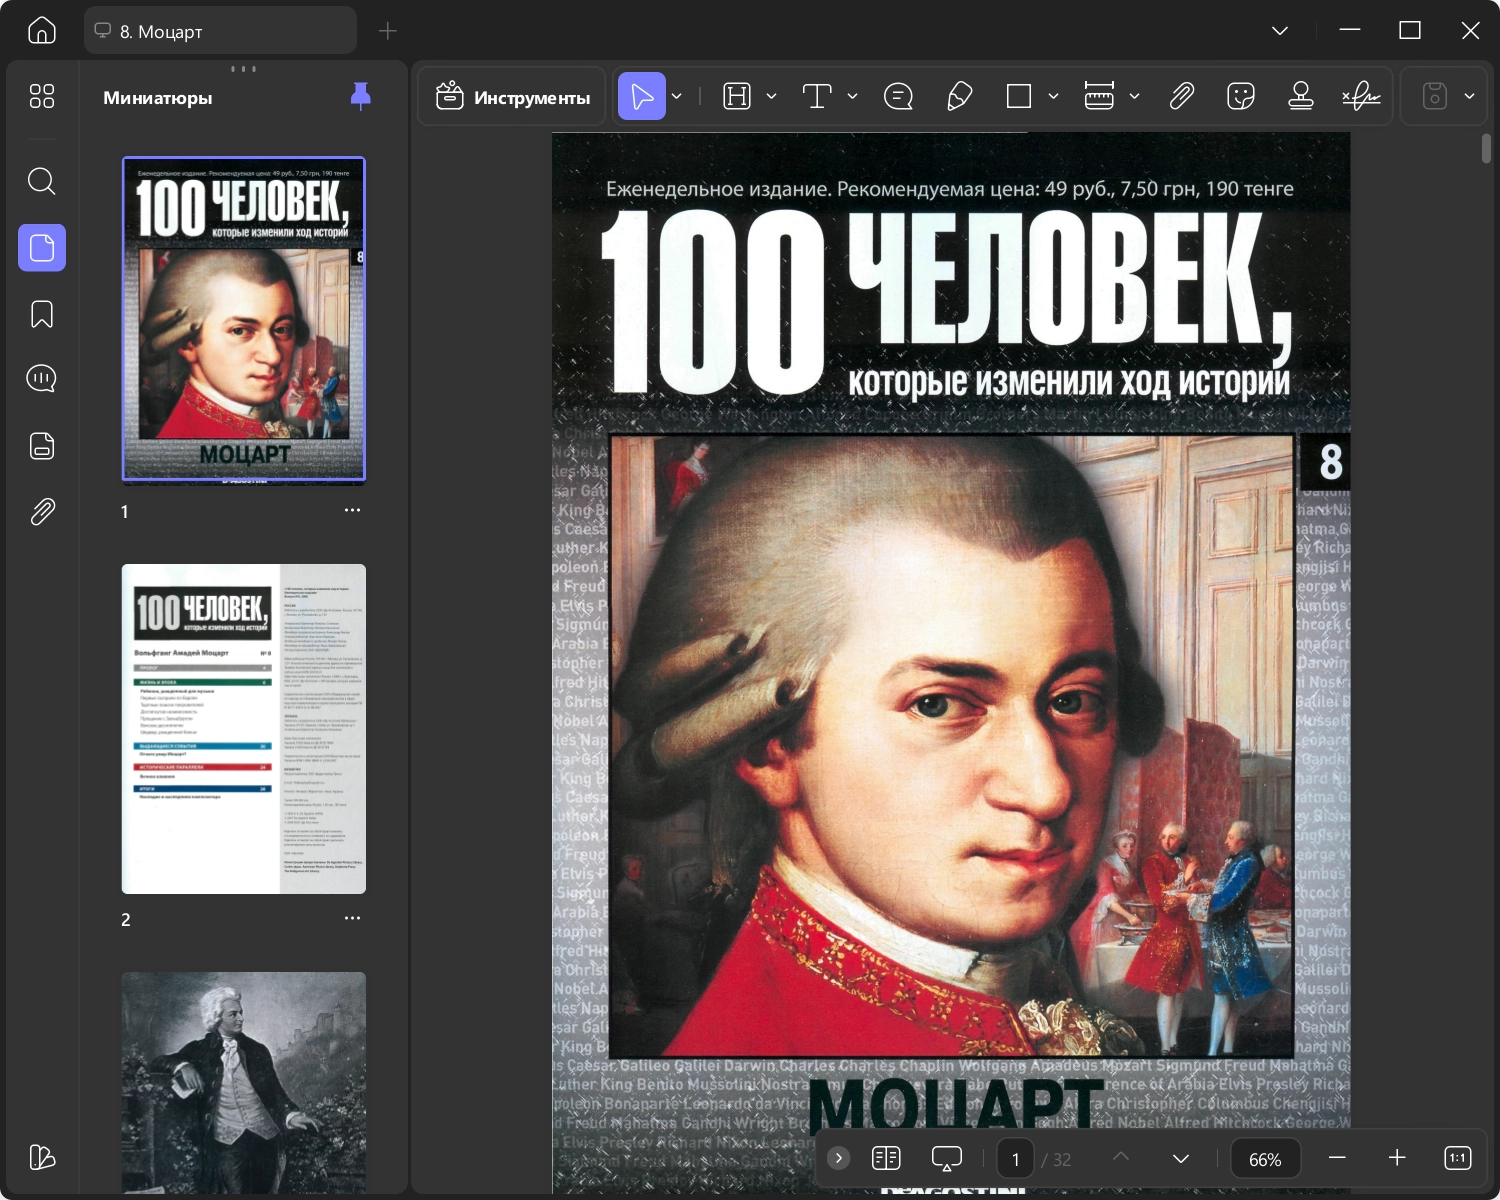Open the Инструменты menu
This screenshot has height=1200, width=1500.
512,97
